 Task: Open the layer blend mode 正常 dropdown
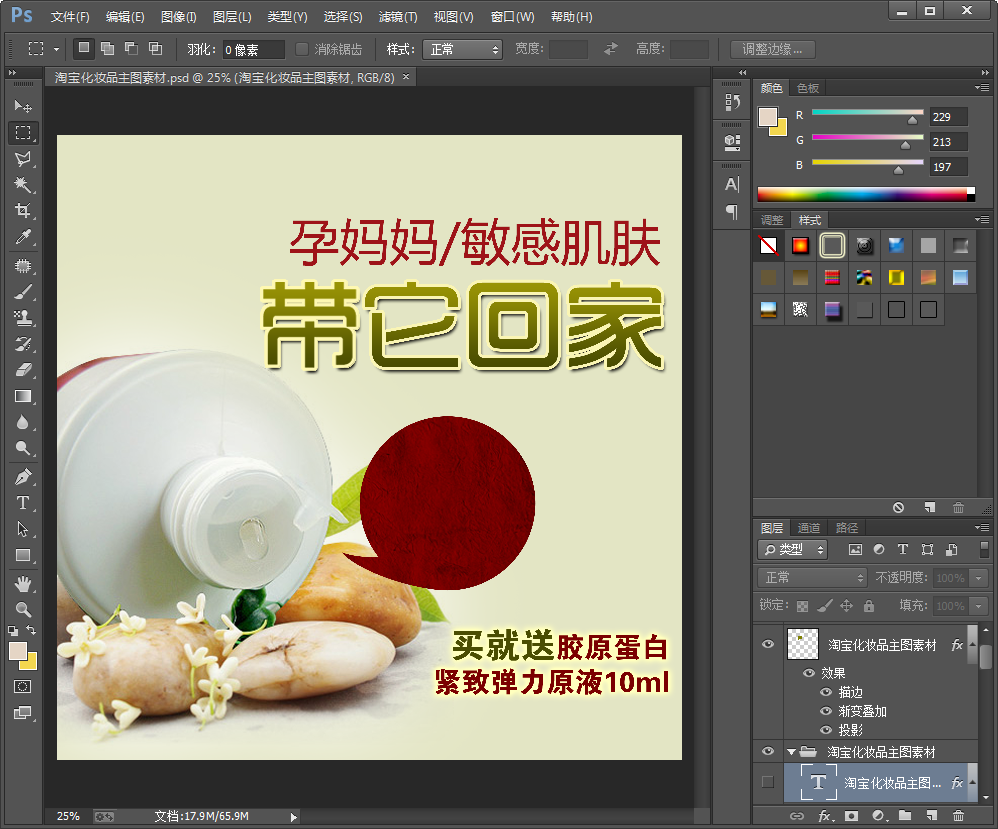(x=812, y=577)
